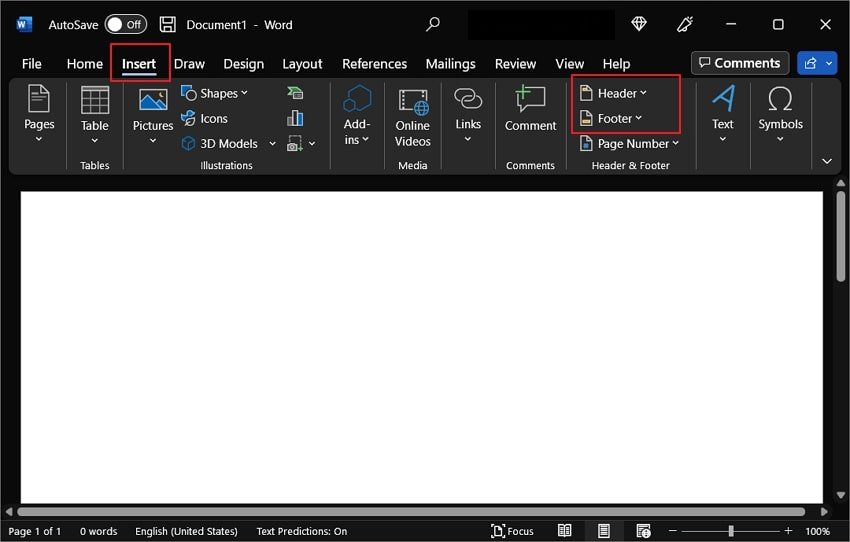Viewport: 850px width, 542px height.
Task: Switch to the Draw tab
Action: tap(189, 64)
